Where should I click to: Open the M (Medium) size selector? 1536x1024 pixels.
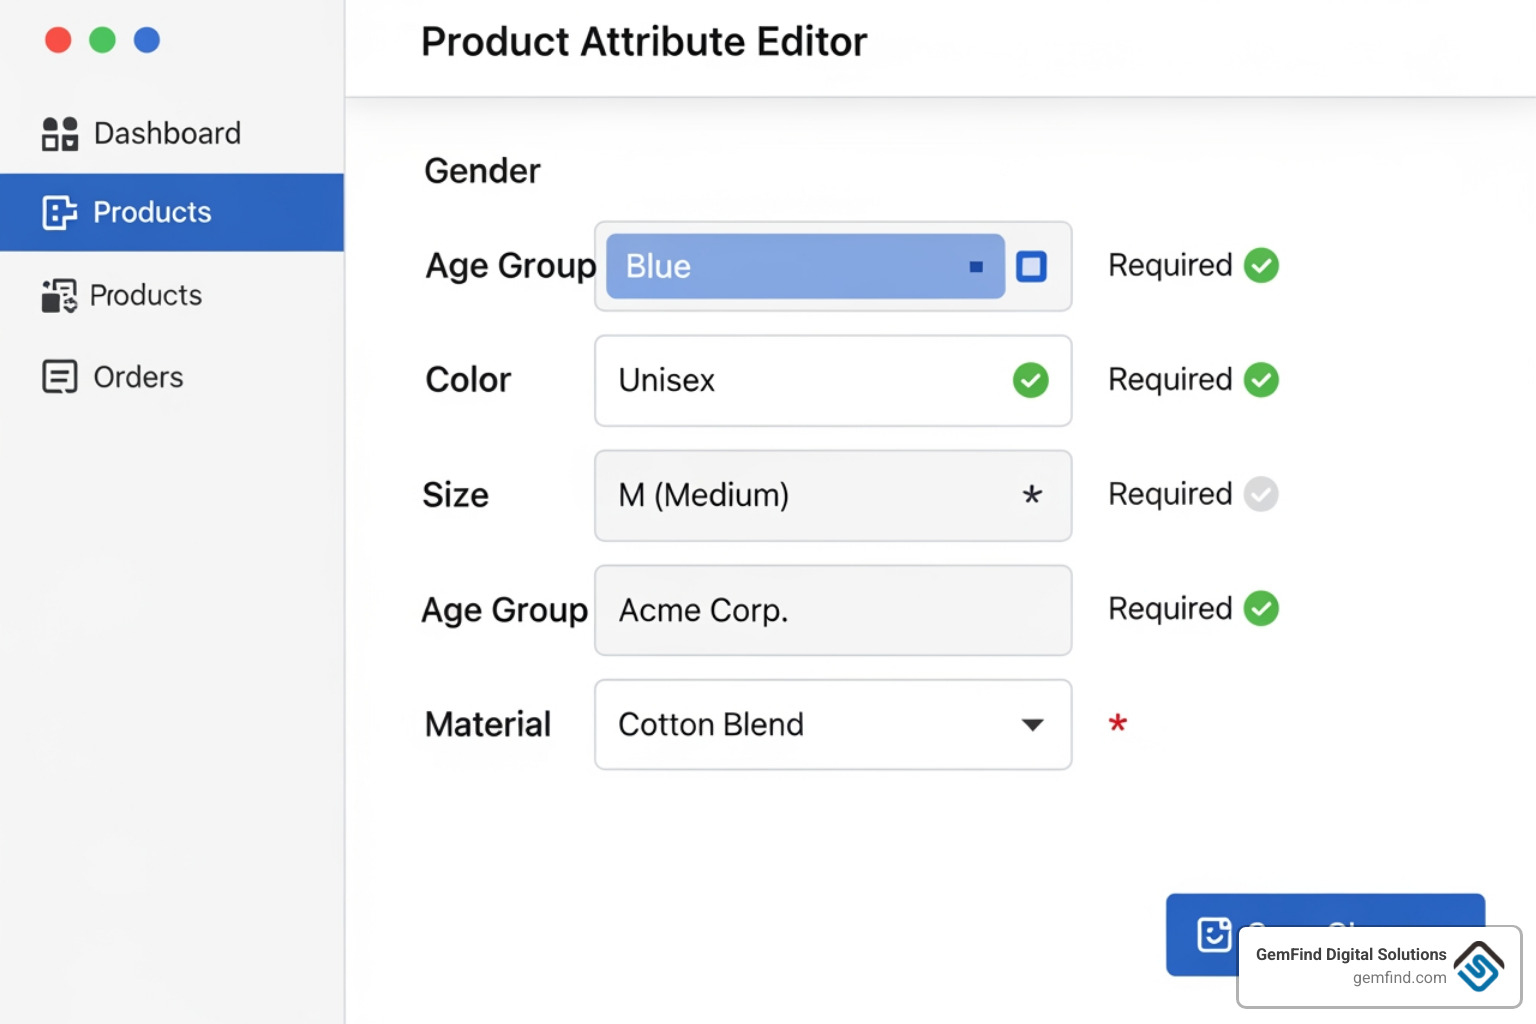pos(833,495)
